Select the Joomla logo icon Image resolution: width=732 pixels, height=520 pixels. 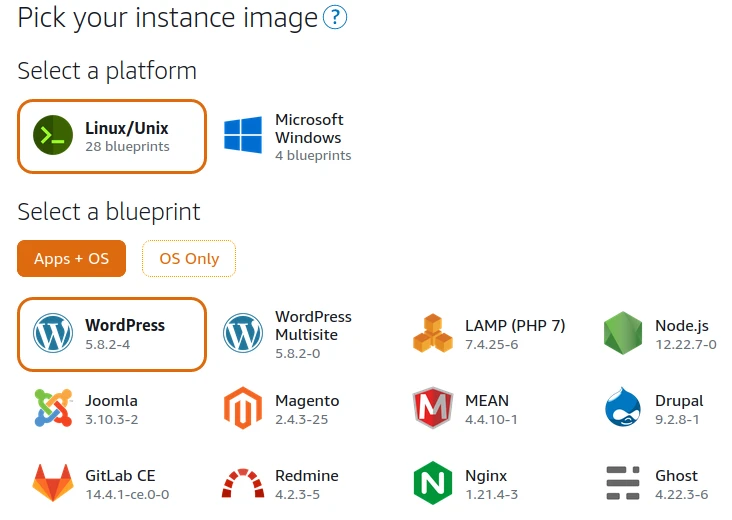(x=52, y=409)
